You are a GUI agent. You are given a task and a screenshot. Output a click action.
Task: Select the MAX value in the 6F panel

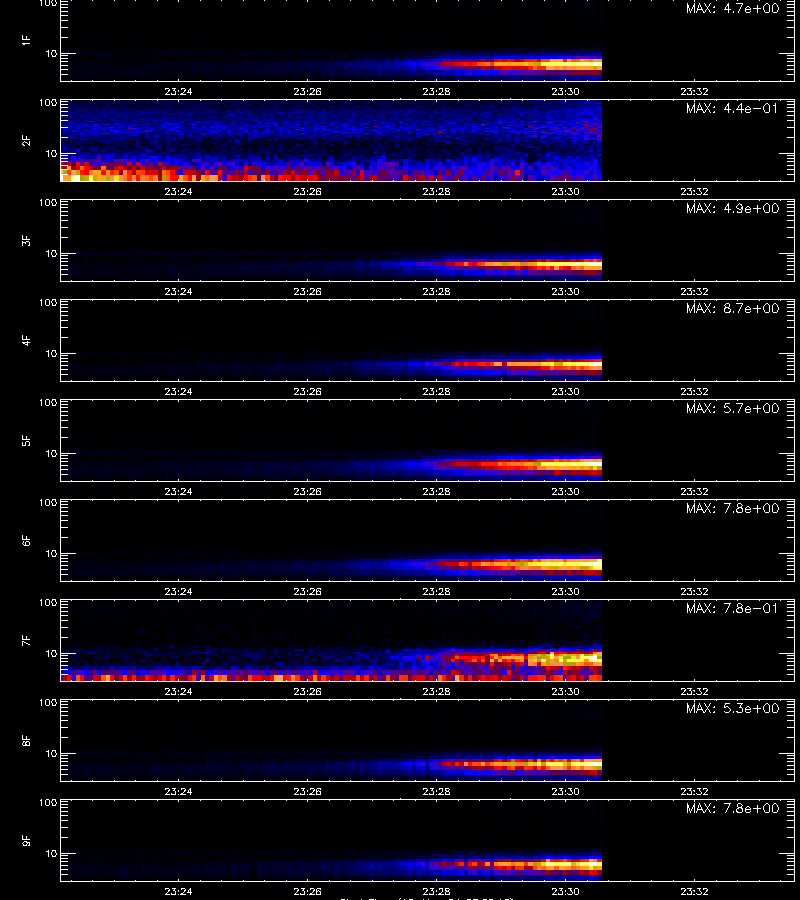point(733,508)
